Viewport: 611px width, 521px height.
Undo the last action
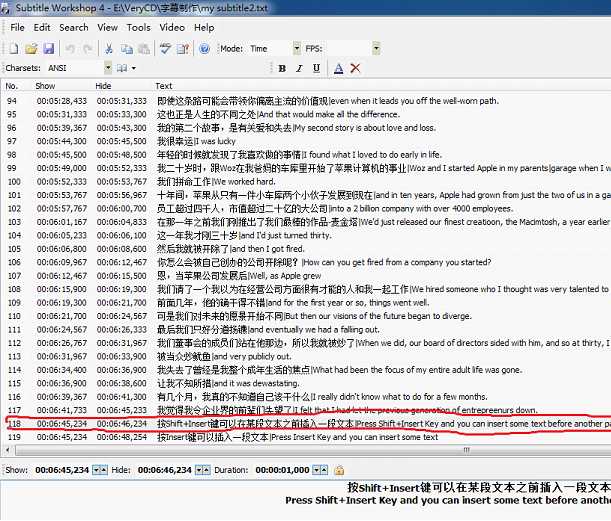70,49
